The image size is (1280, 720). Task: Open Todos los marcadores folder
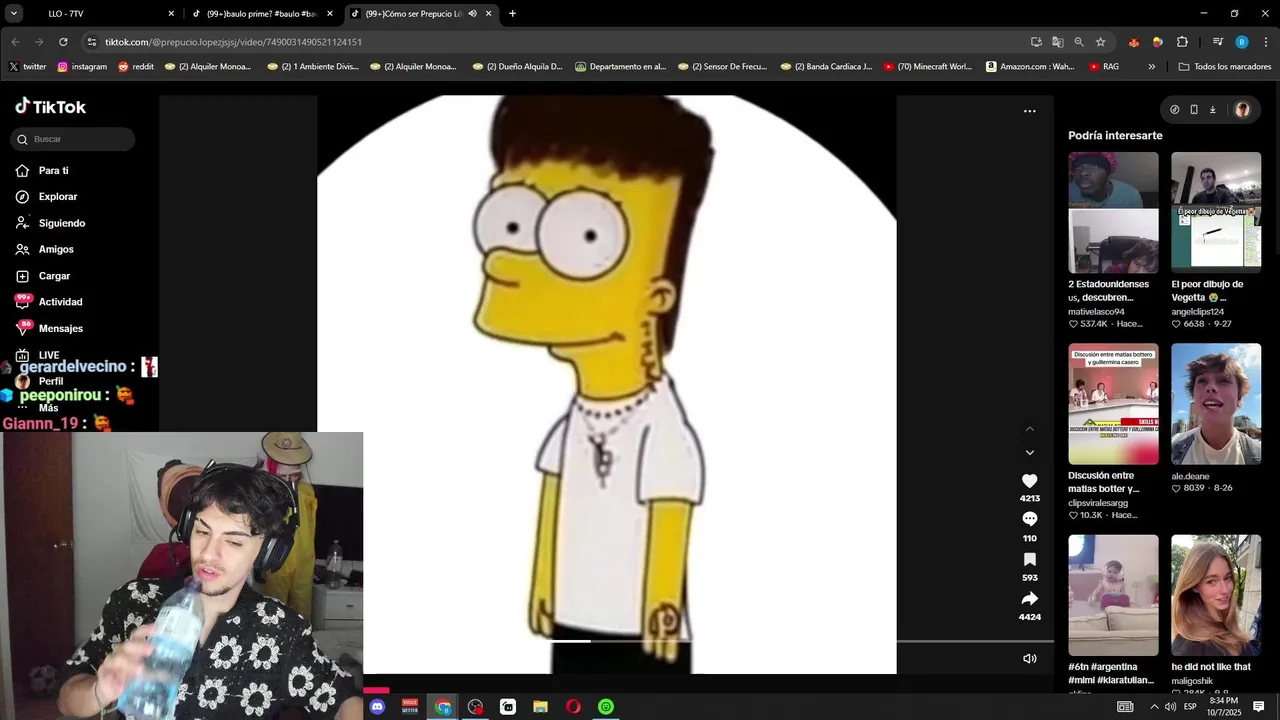click(x=1224, y=67)
